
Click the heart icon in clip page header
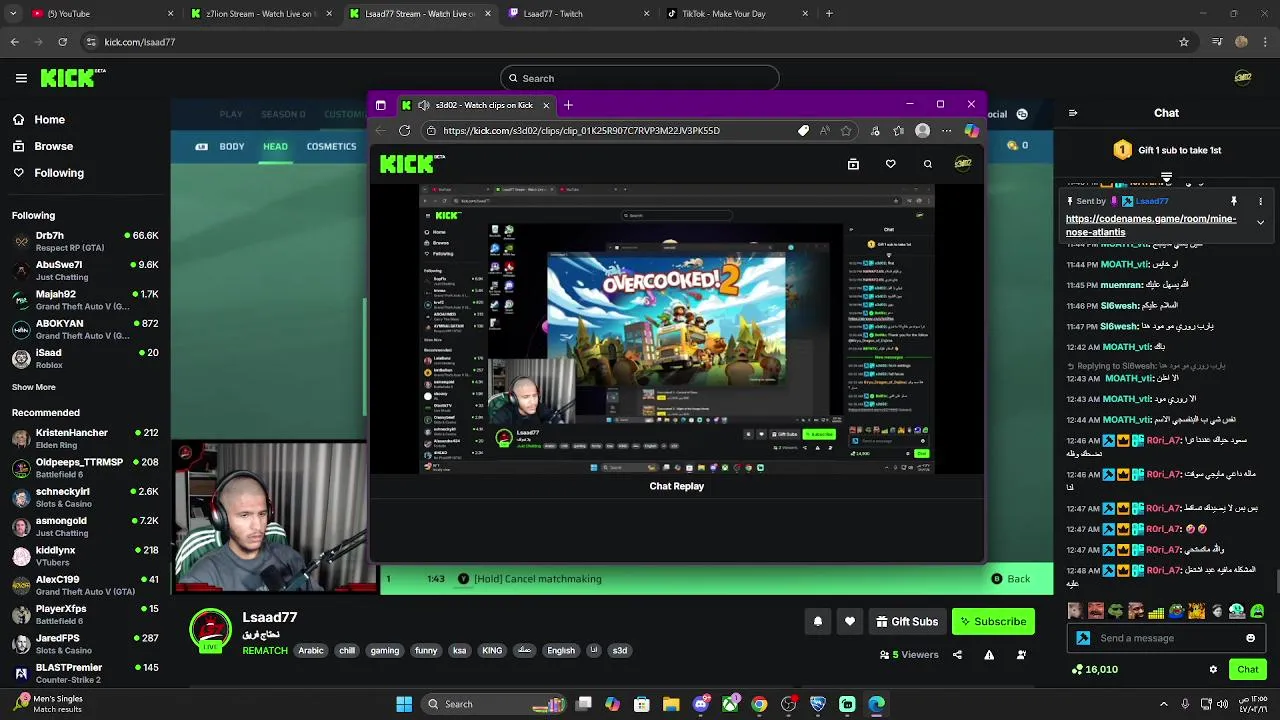coord(890,164)
